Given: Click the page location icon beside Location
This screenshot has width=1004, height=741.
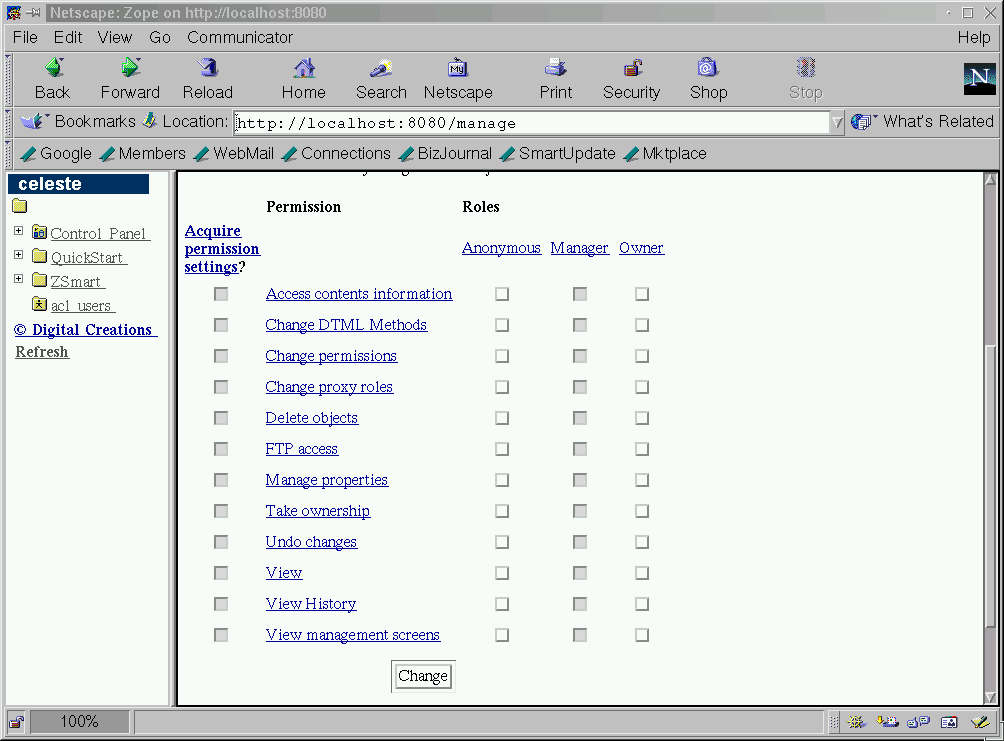Looking at the screenshot, I should pos(150,120).
